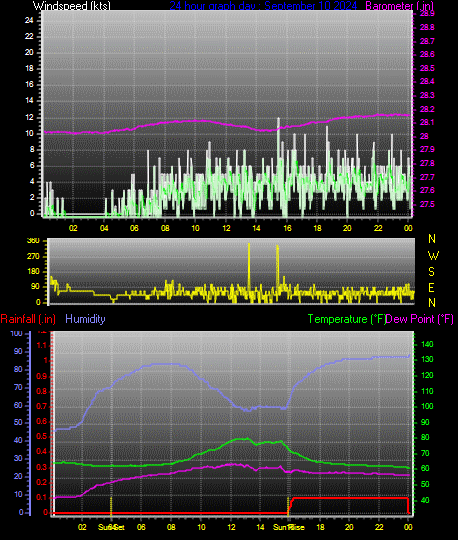
Task: Click the 24 value on windspeed axis
Action: point(29,20)
